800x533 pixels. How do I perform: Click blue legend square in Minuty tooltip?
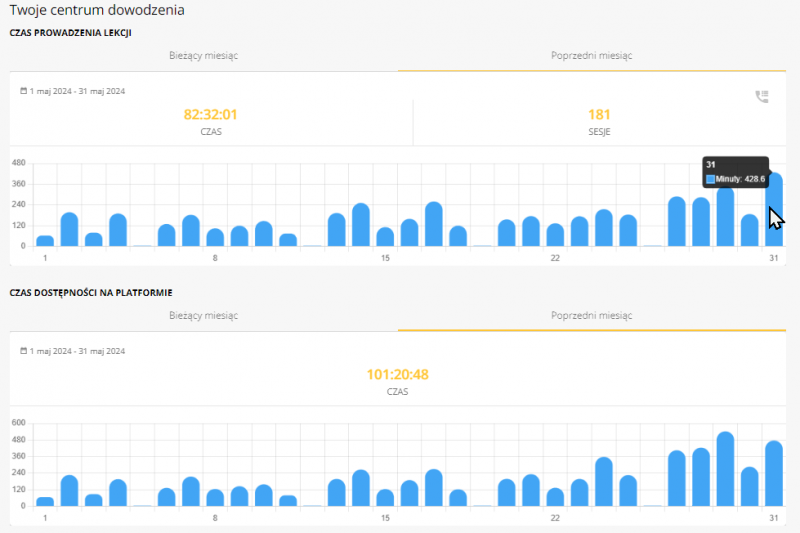tap(711, 179)
